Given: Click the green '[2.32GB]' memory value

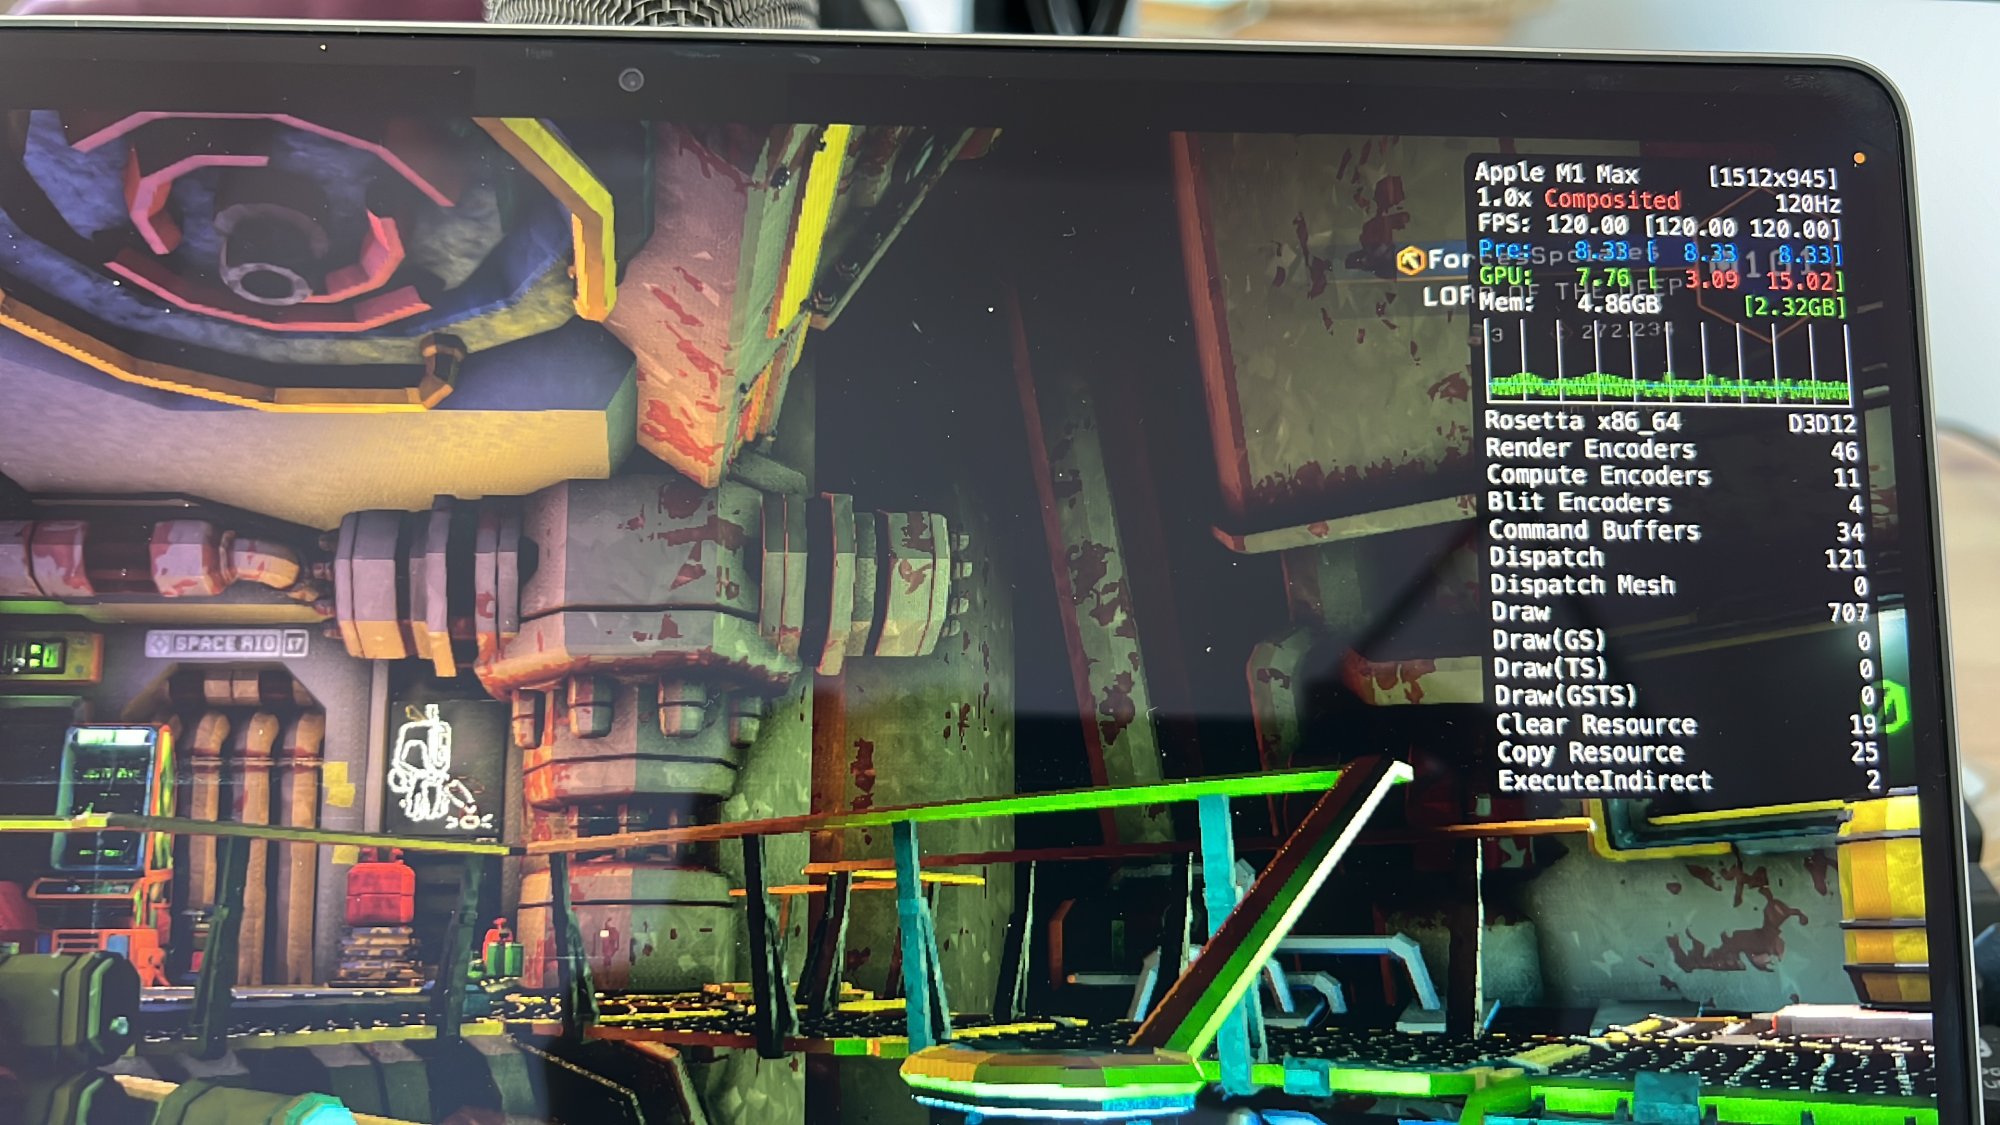Looking at the screenshot, I should 1795,307.
